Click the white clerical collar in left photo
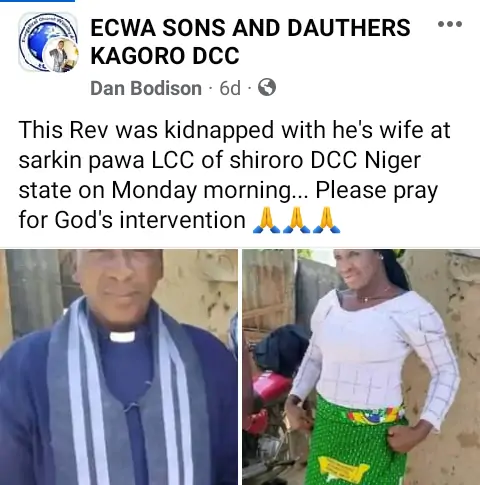480x485 pixels. pyautogui.click(x=122, y=337)
